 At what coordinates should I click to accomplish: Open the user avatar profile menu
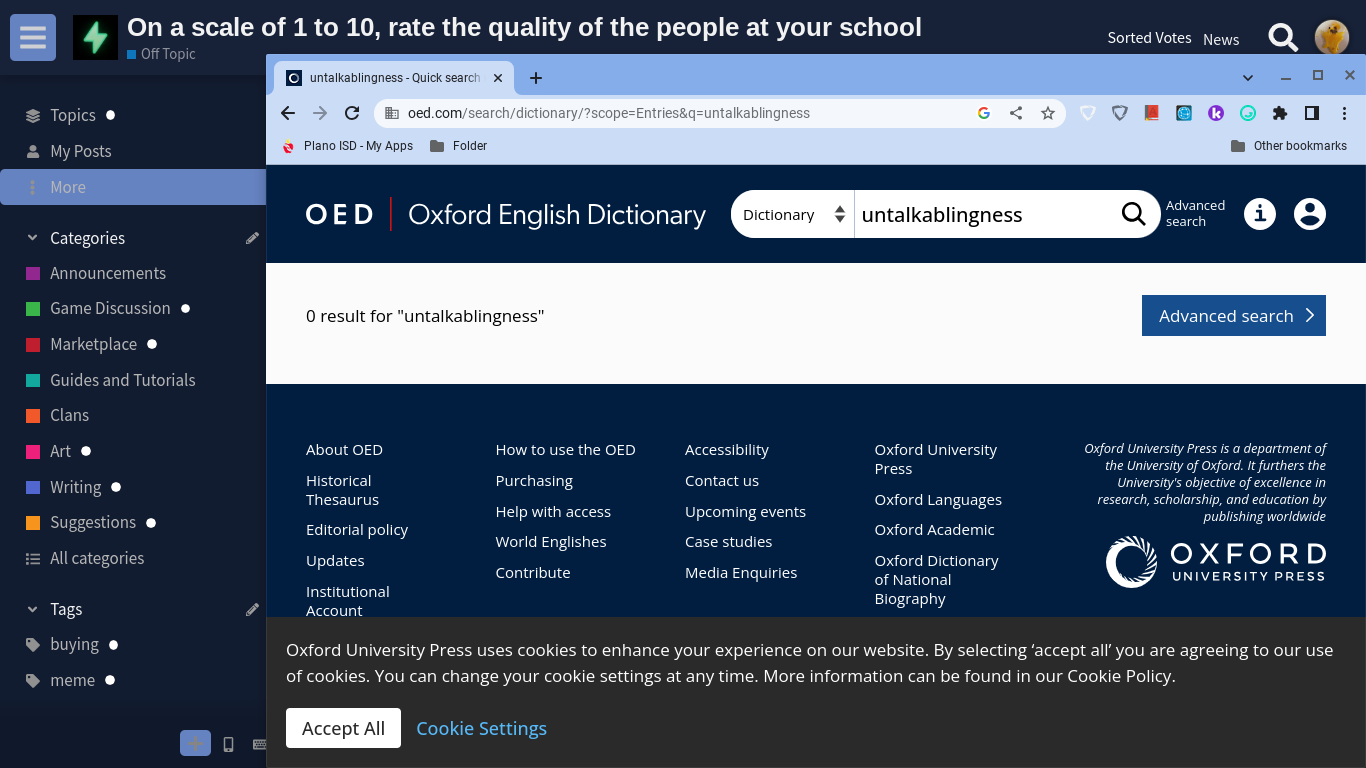[1332, 38]
